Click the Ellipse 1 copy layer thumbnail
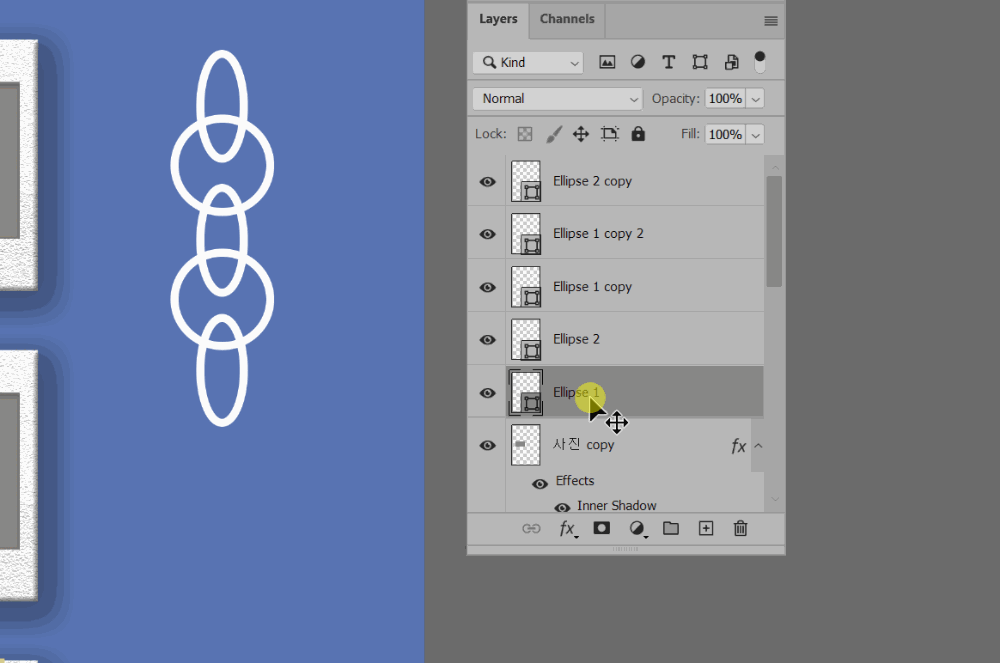The height and width of the screenshot is (663, 1000). pyautogui.click(x=526, y=287)
